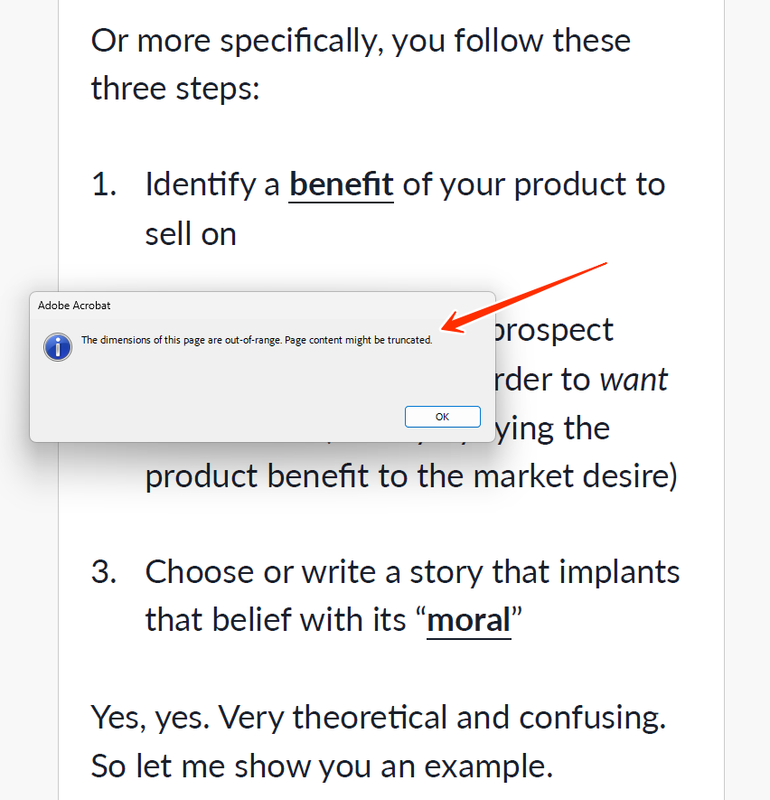Click list number 3 marker
Screen dimensions: 770x800
coord(105,571)
